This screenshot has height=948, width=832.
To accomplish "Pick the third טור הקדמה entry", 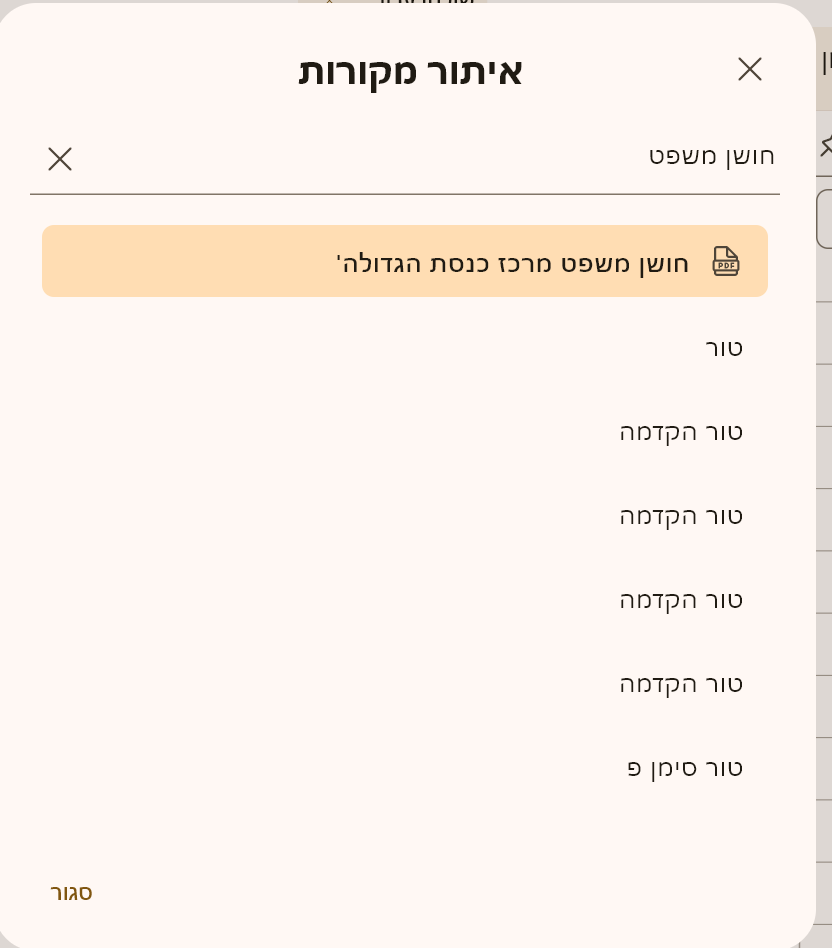I will (x=681, y=600).
